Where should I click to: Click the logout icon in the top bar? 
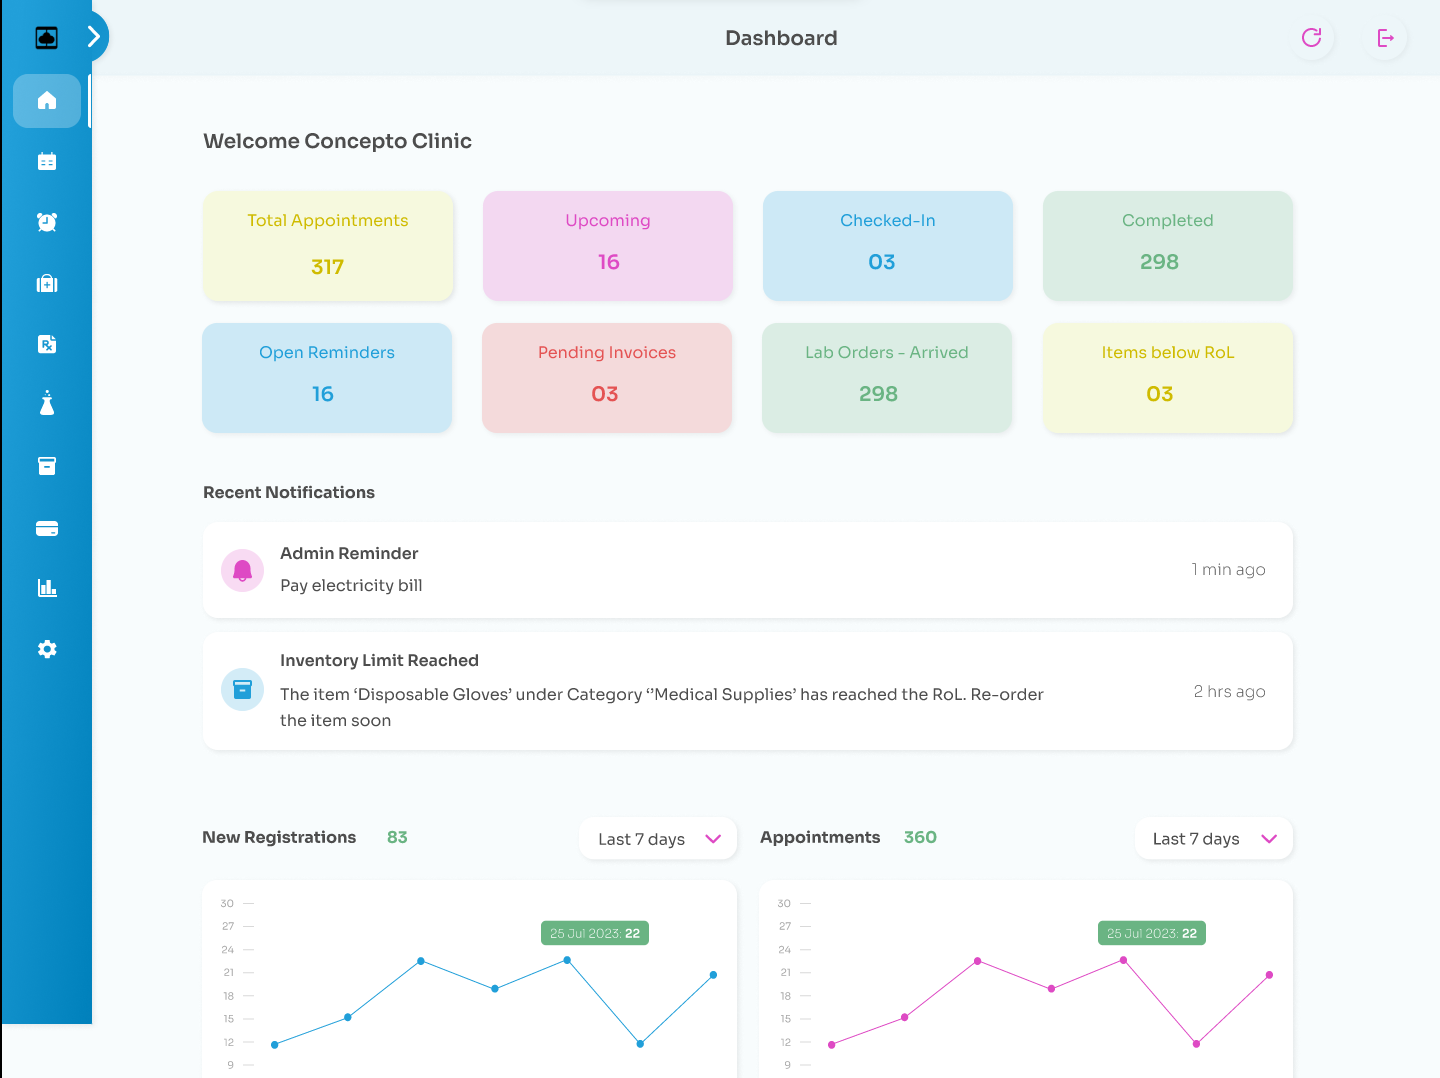point(1384,38)
